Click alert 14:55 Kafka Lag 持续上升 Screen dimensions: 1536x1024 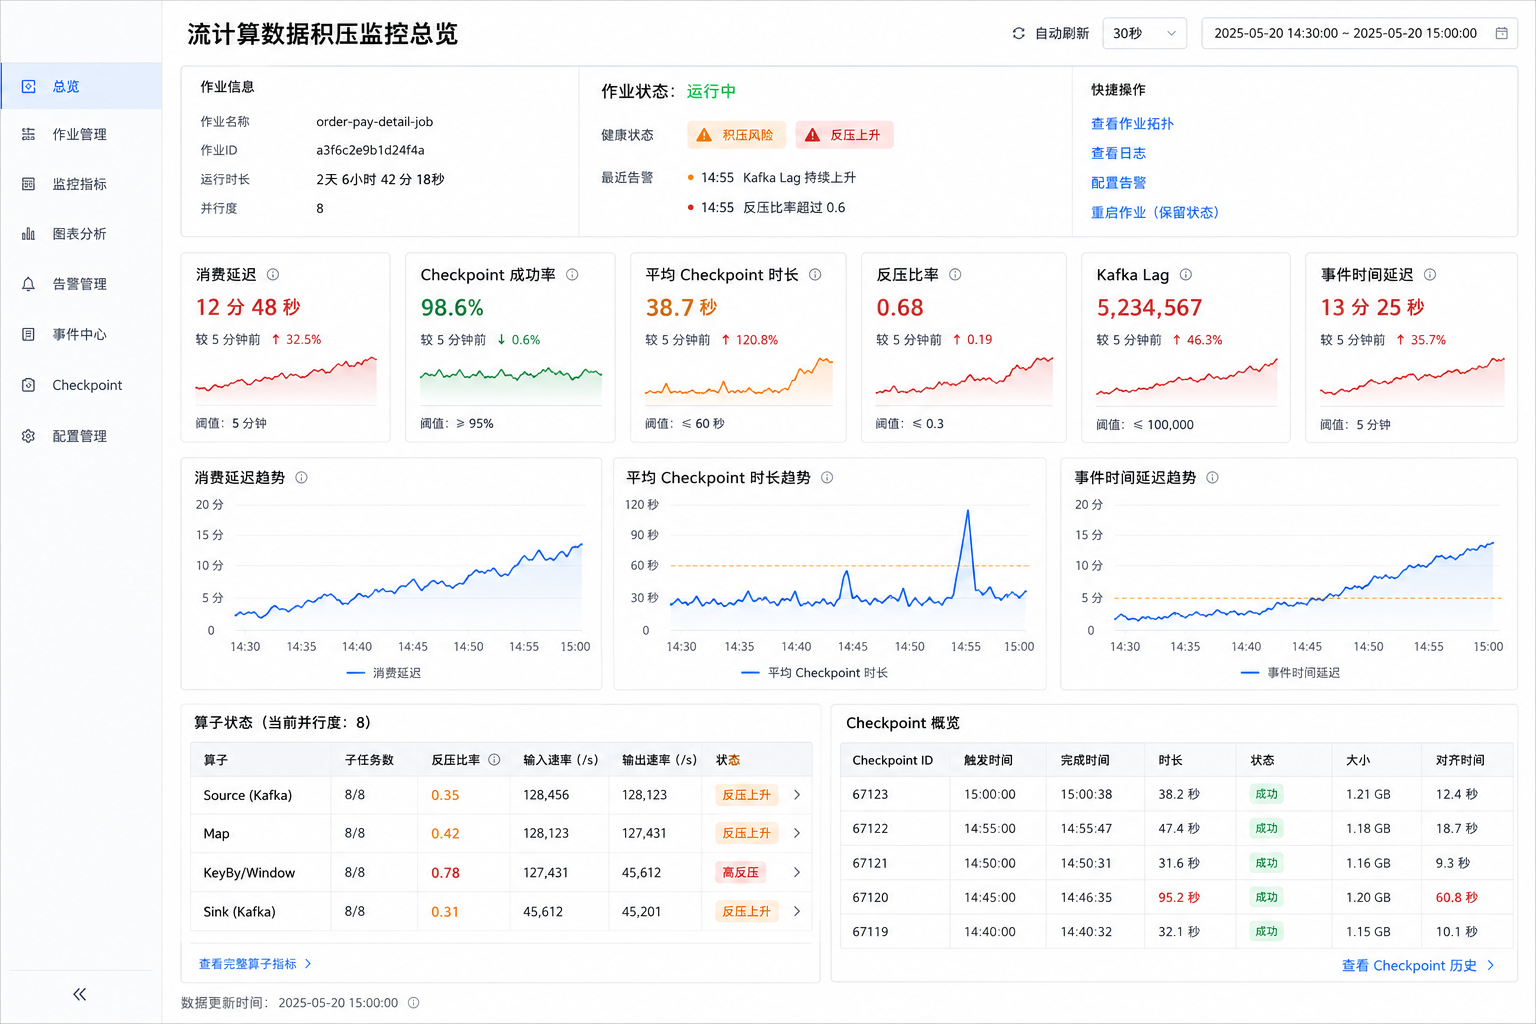[x=772, y=178]
